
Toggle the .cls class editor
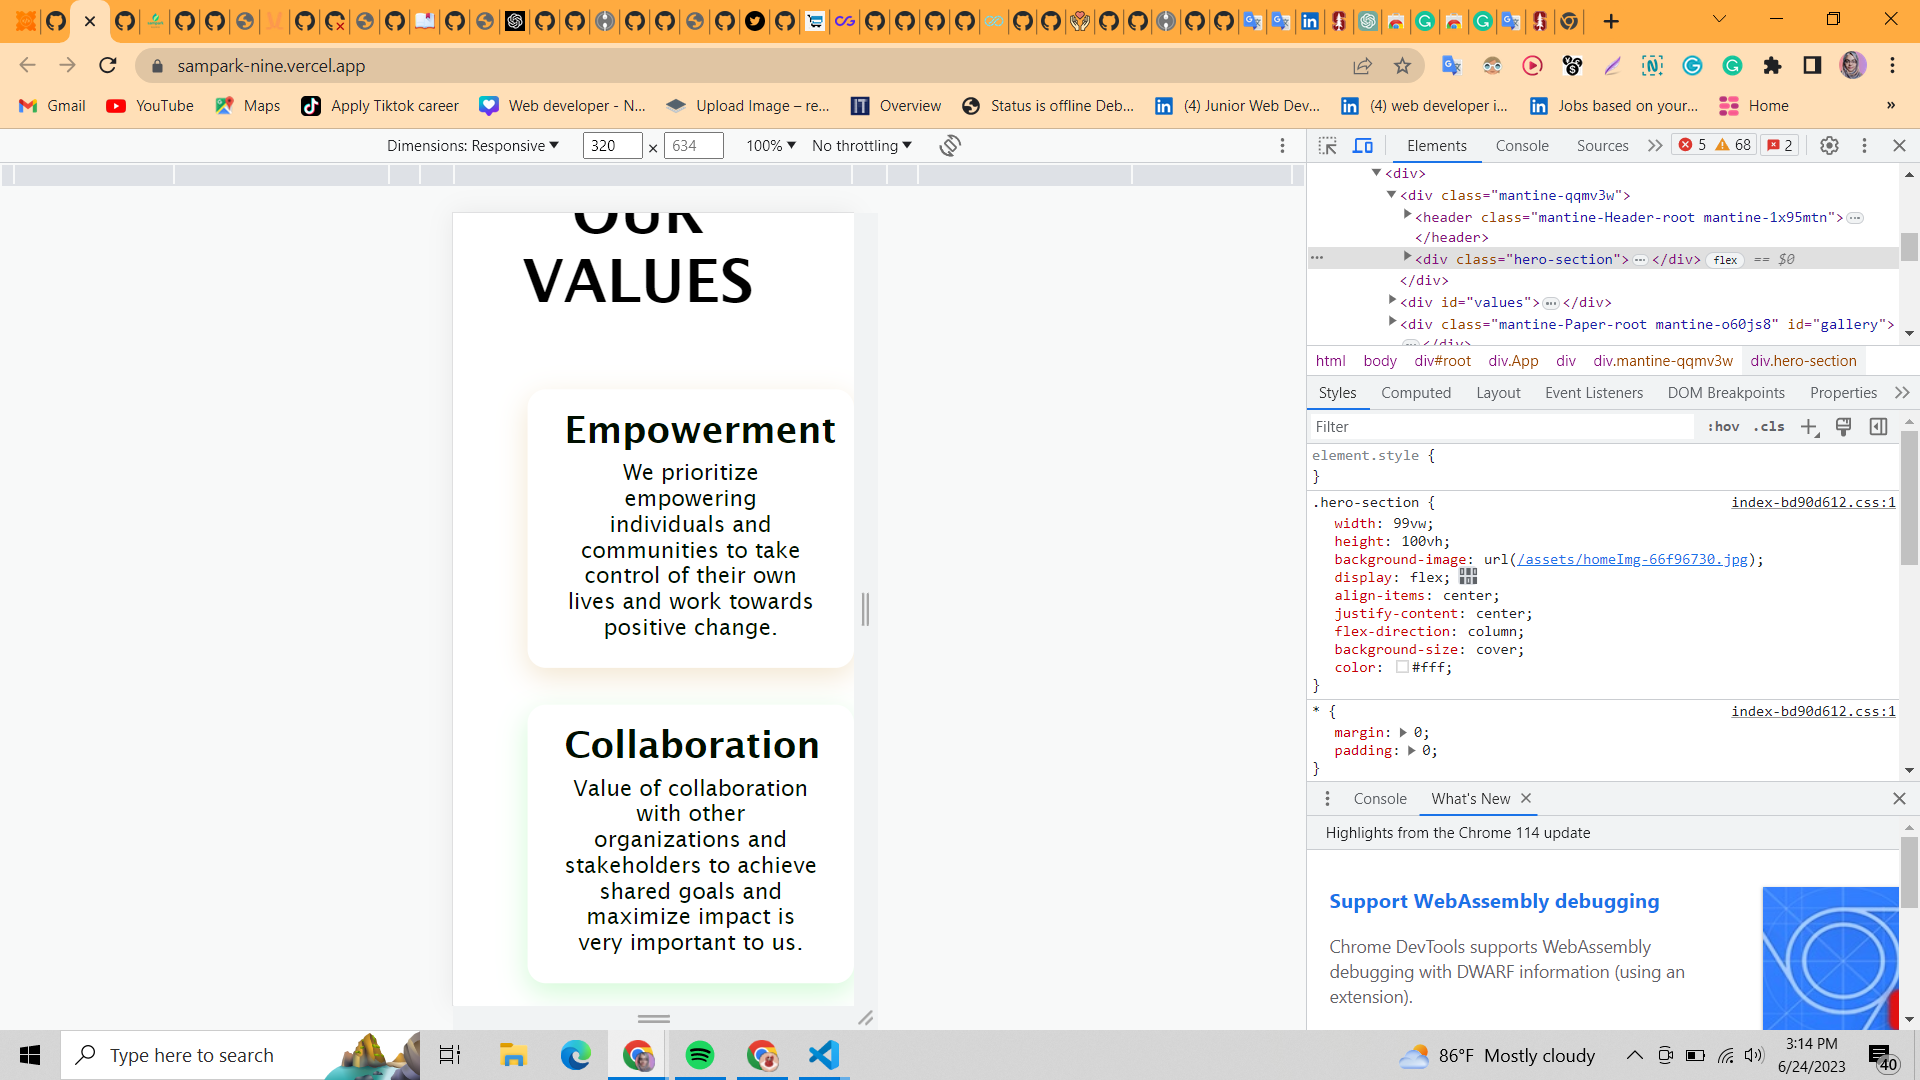pyautogui.click(x=1770, y=426)
